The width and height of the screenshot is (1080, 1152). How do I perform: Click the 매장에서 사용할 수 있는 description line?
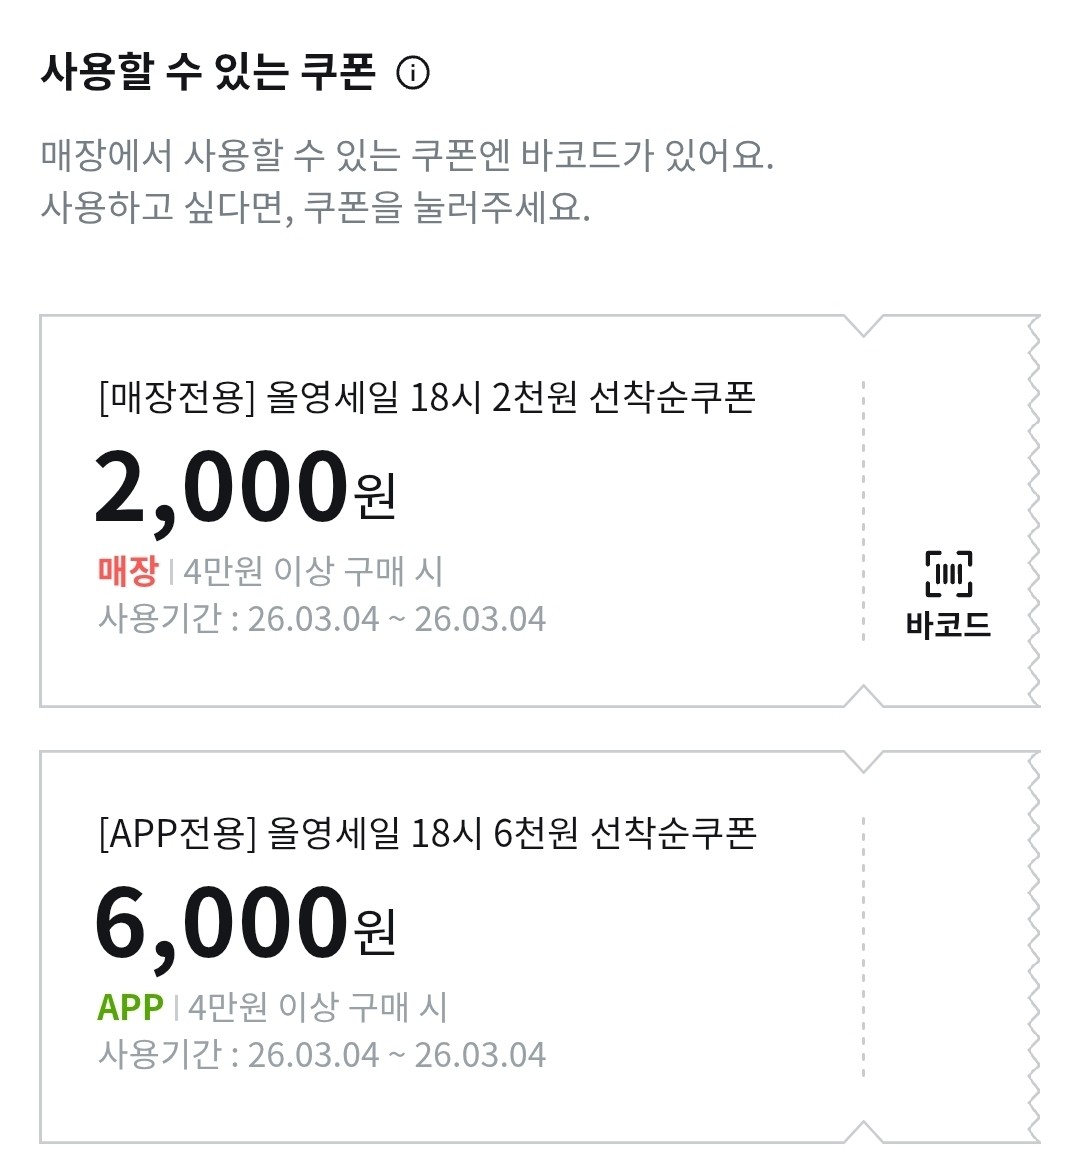coord(407,156)
